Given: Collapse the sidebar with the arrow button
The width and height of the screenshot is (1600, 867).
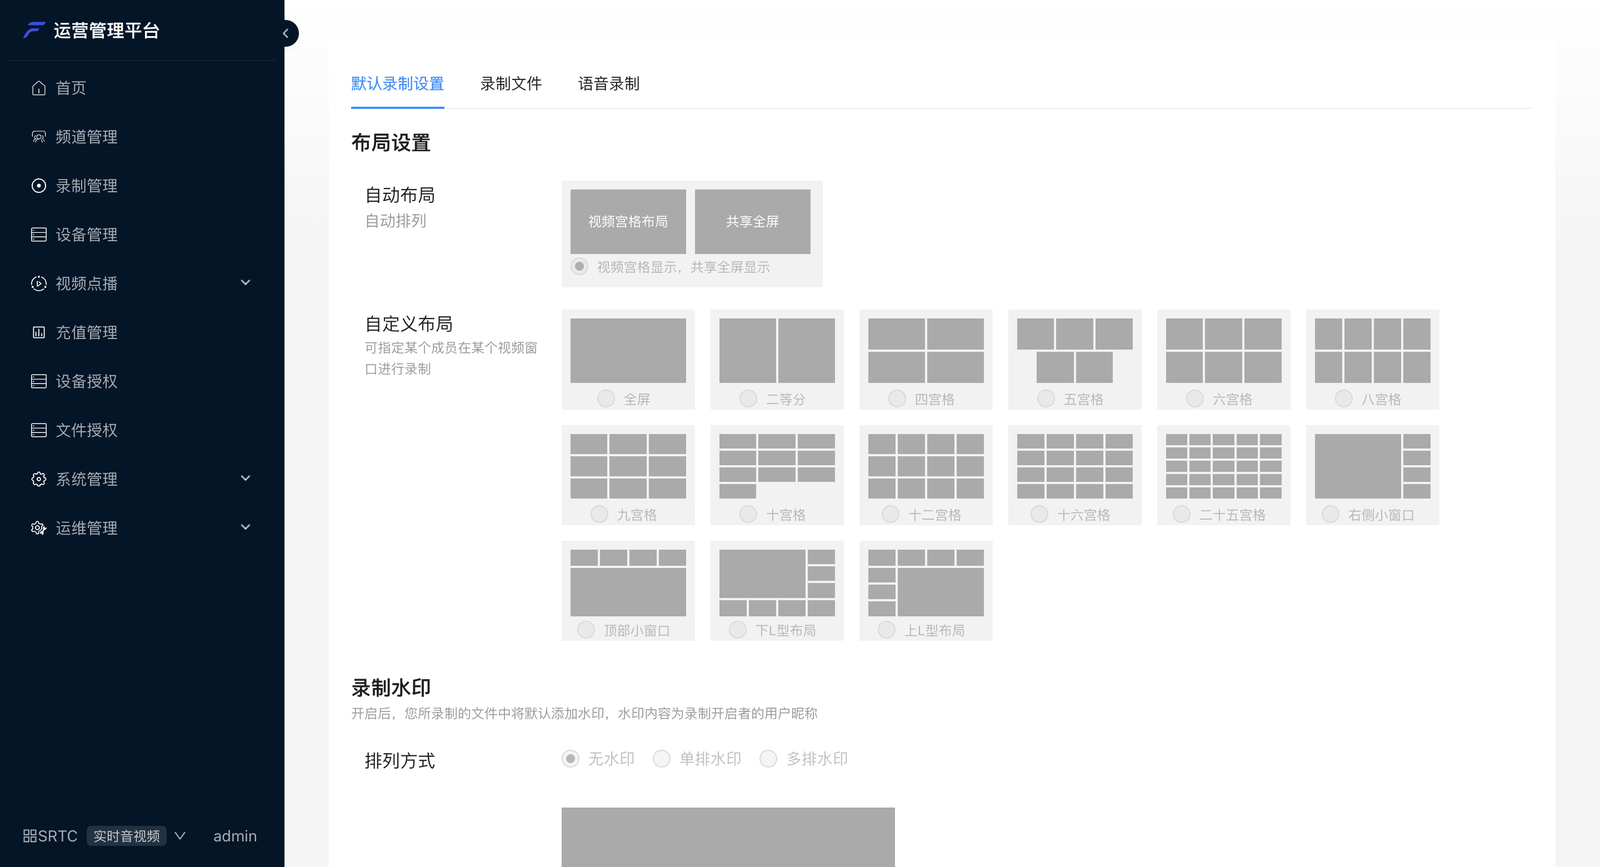Looking at the screenshot, I should (286, 33).
